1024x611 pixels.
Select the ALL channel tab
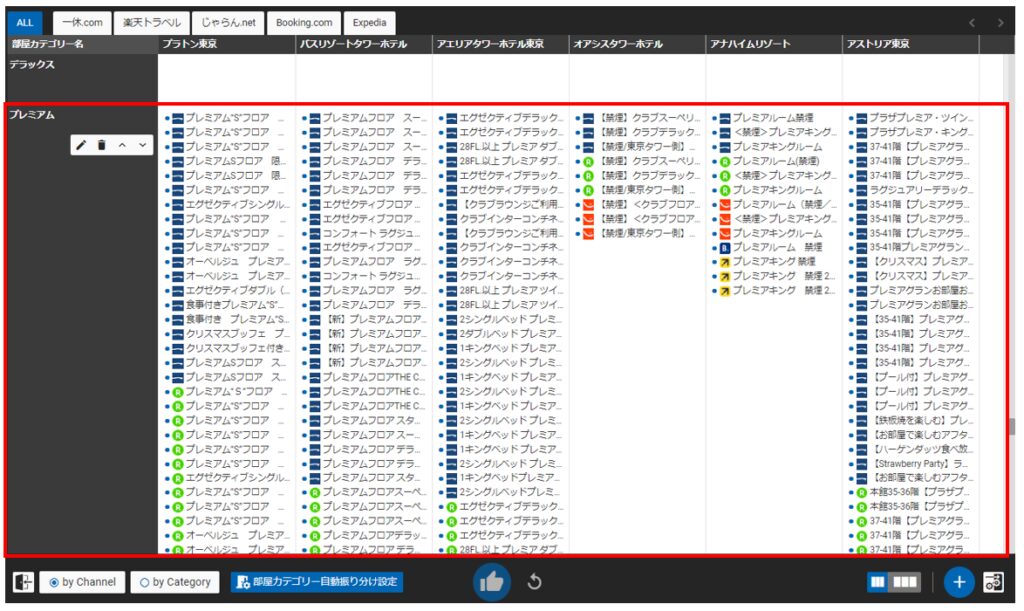25,22
